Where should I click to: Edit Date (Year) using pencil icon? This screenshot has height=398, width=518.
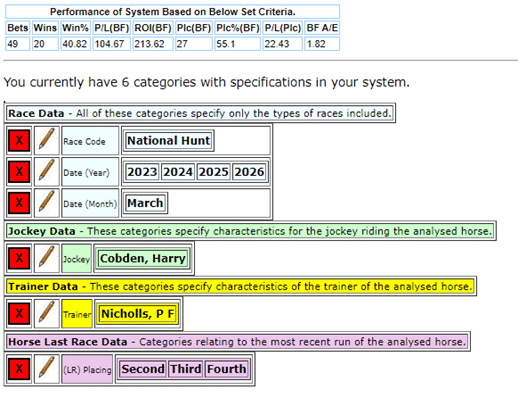click(x=47, y=172)
